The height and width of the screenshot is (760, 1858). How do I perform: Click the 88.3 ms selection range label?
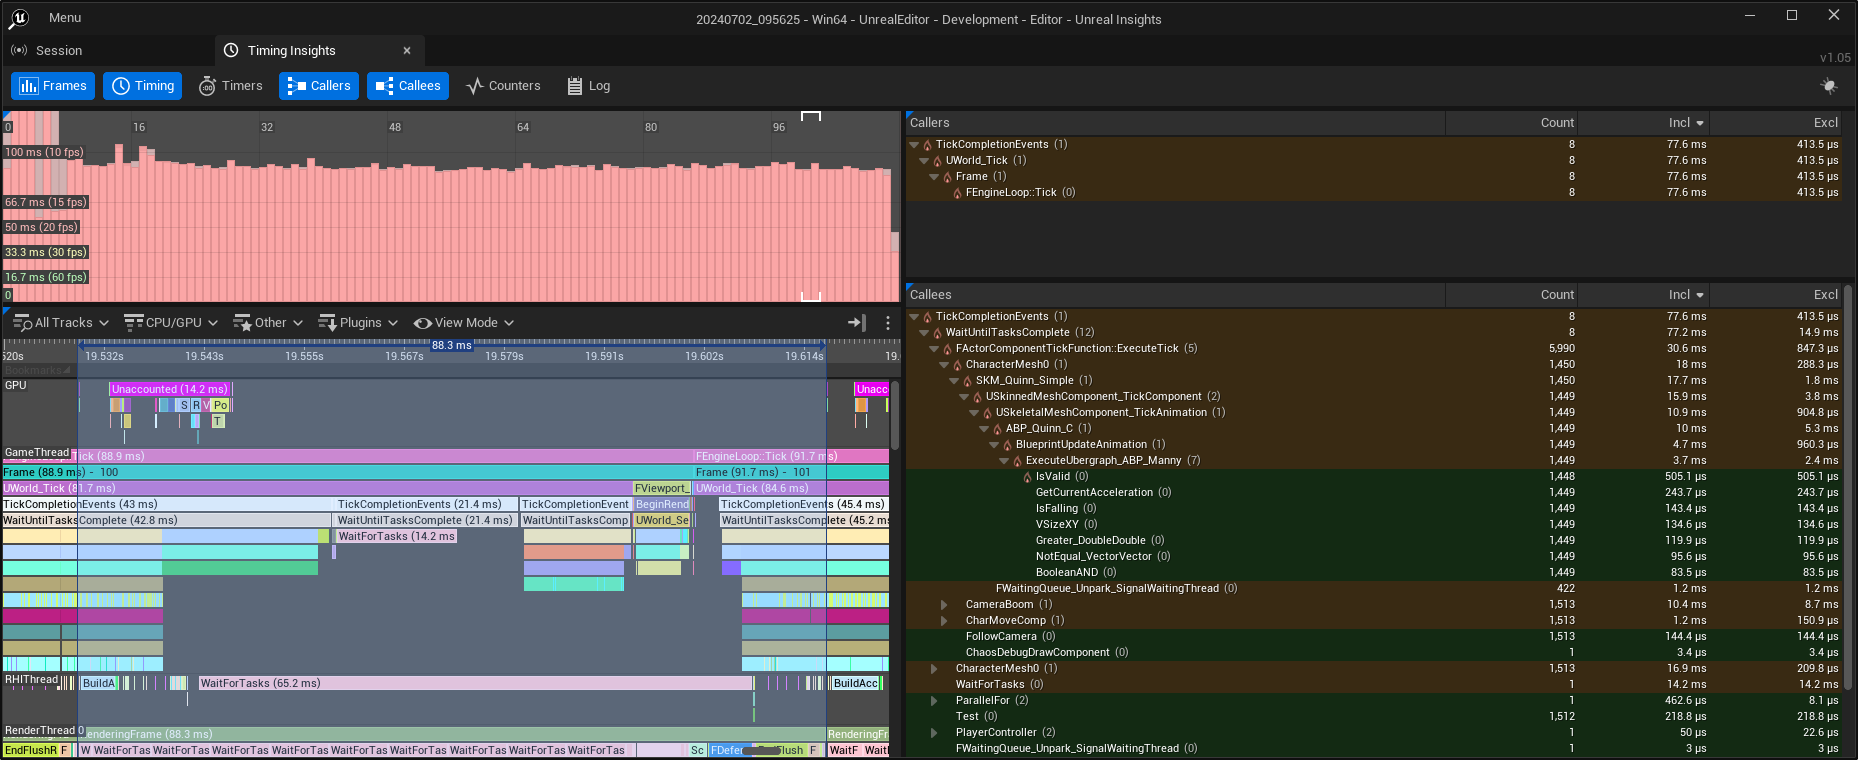coord(451,345)
